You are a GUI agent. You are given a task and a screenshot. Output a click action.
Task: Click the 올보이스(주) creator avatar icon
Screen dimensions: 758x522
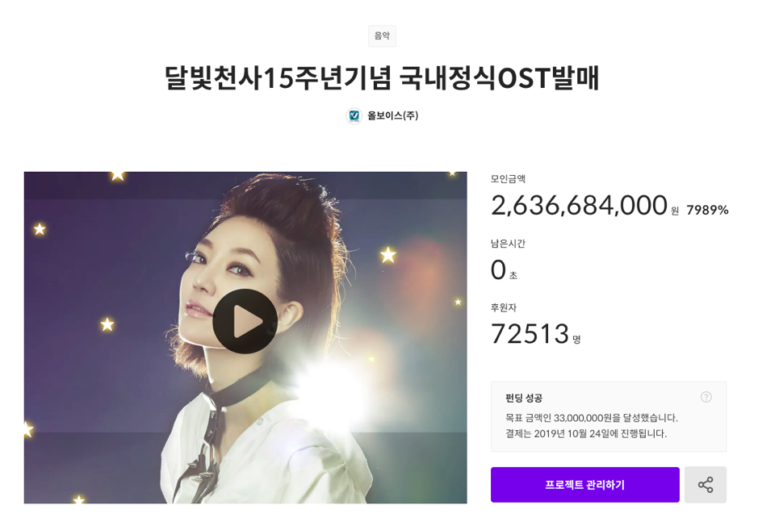point(354,116)
